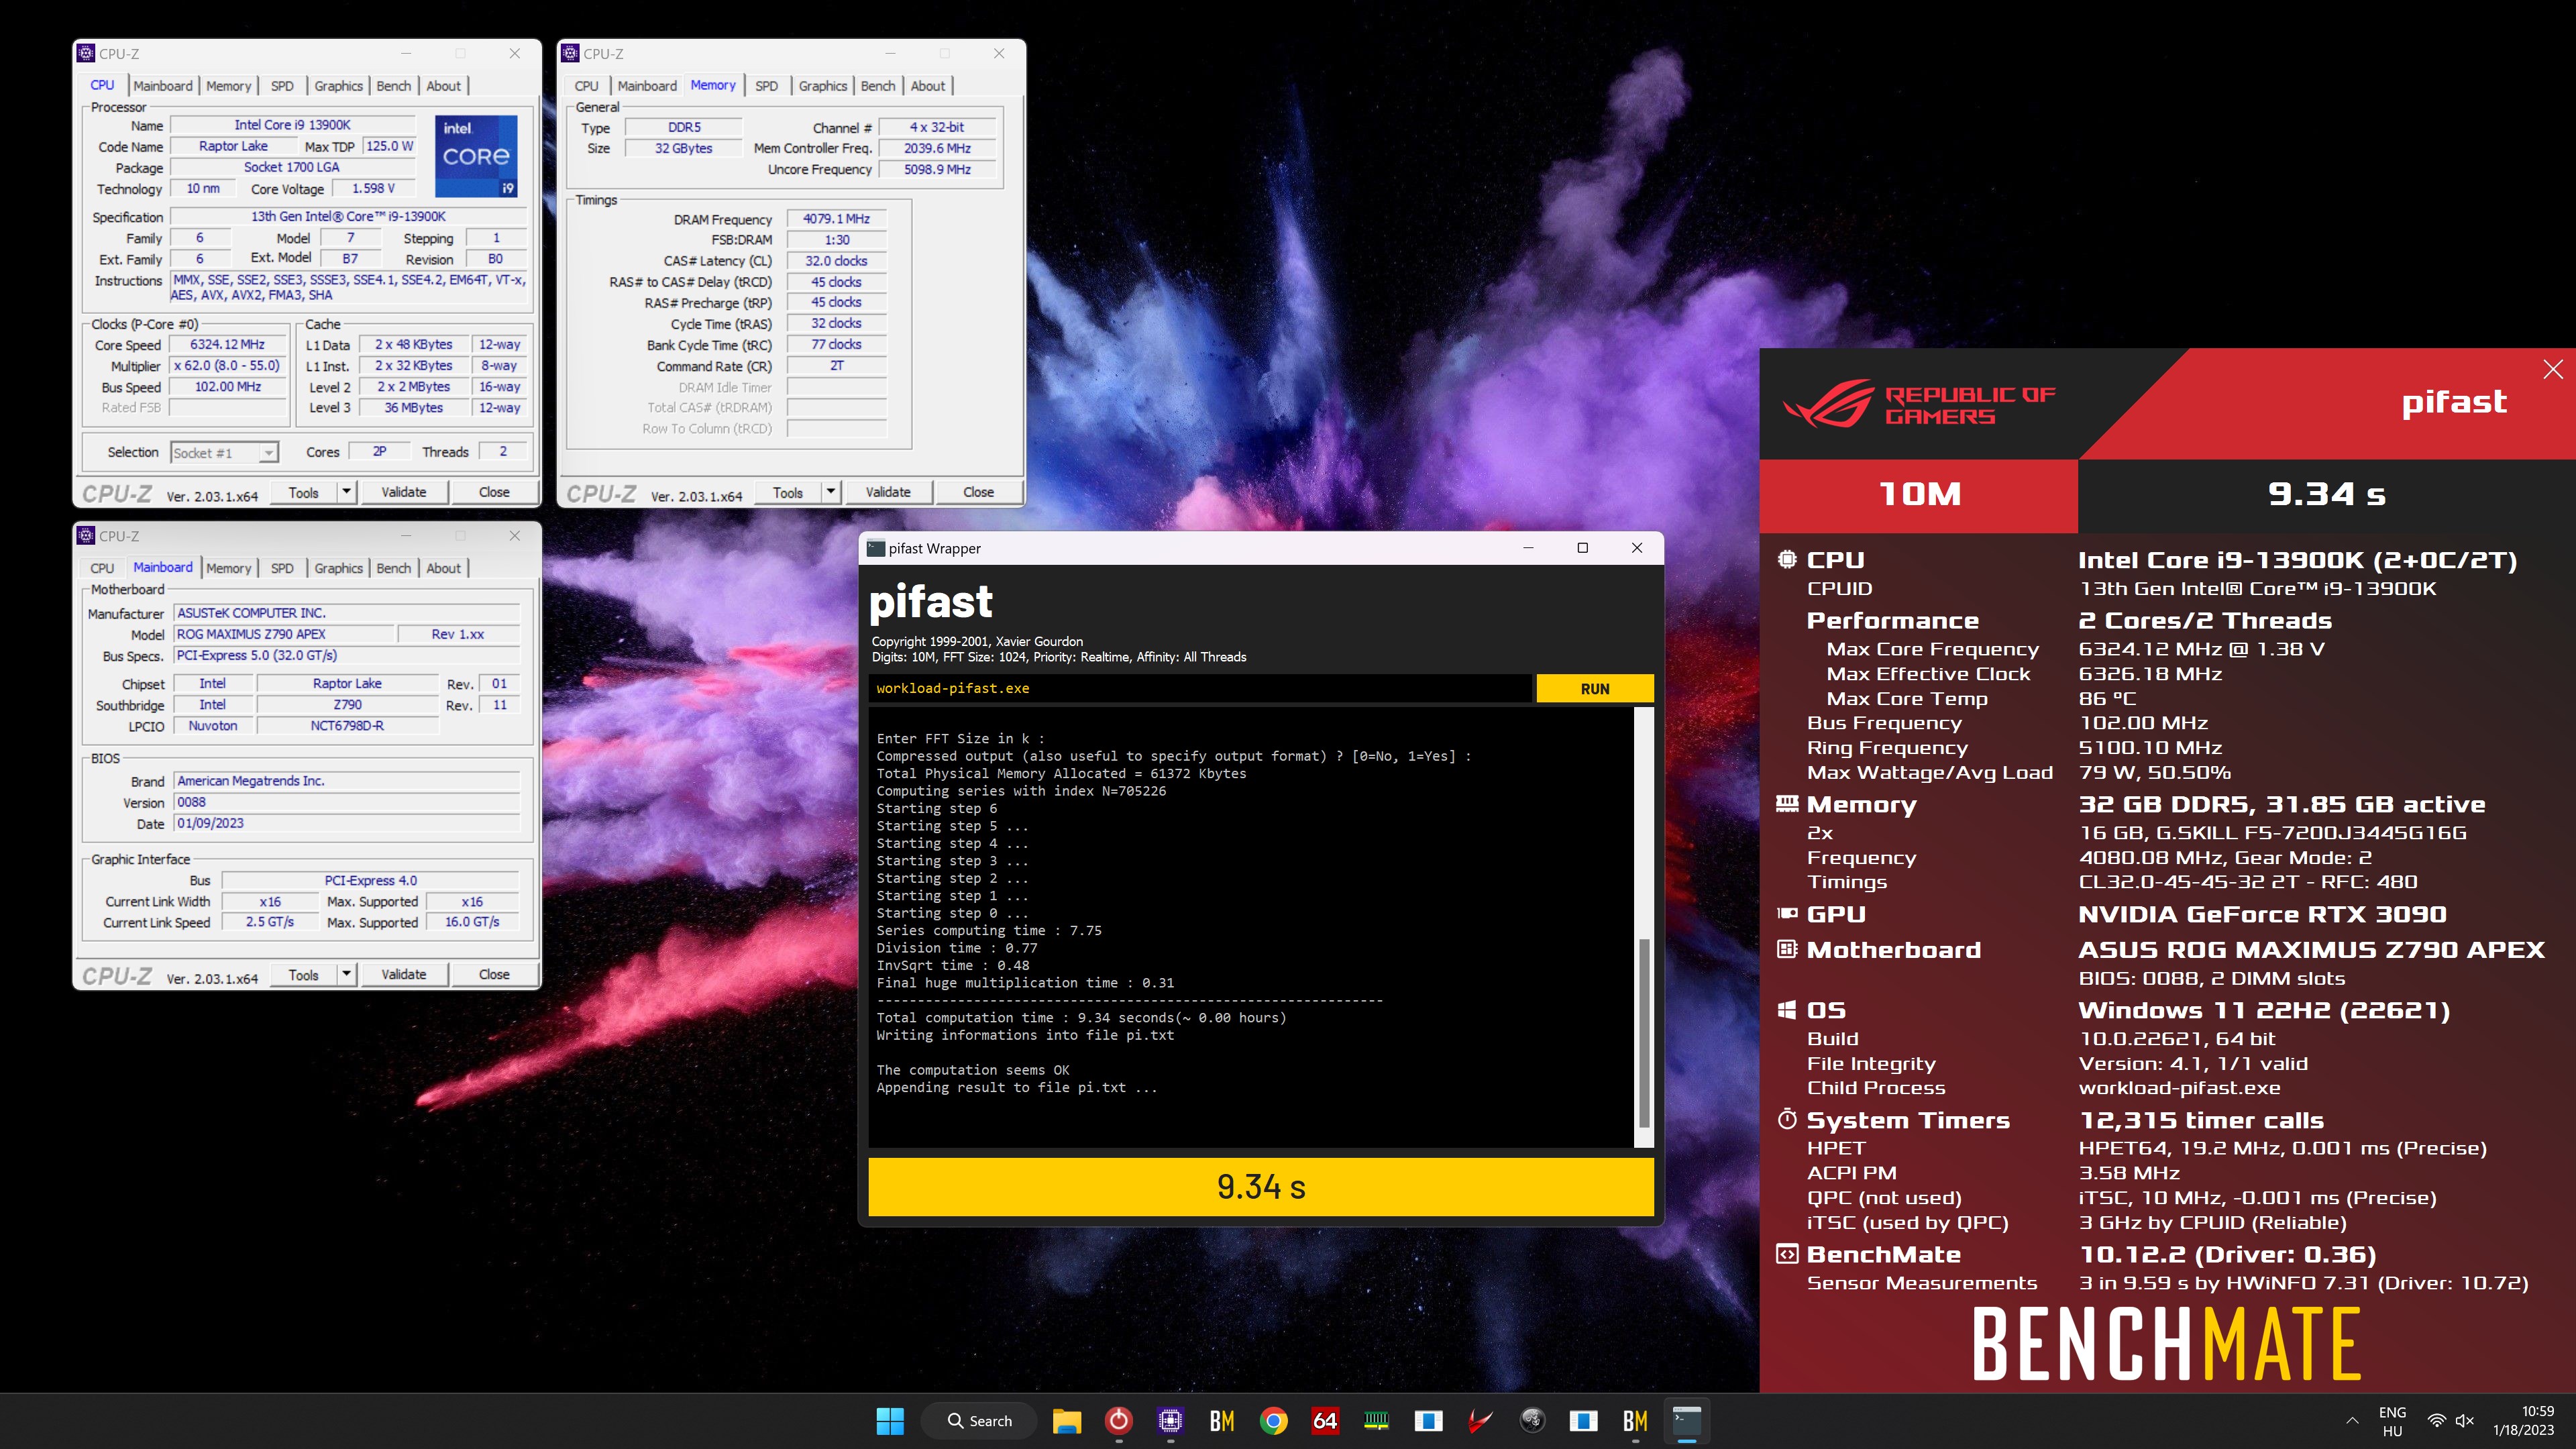Close the BenchMate result panel with X
The image size is (2576, 1449).
click(x=2553, y=369)
